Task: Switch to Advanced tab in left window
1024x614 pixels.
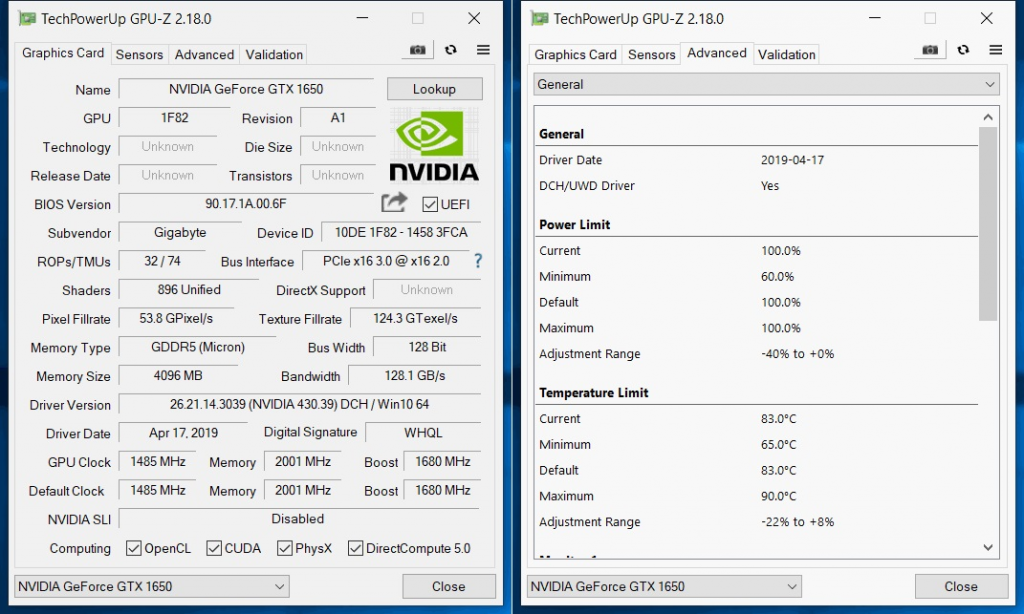Action: pos(204,54)
